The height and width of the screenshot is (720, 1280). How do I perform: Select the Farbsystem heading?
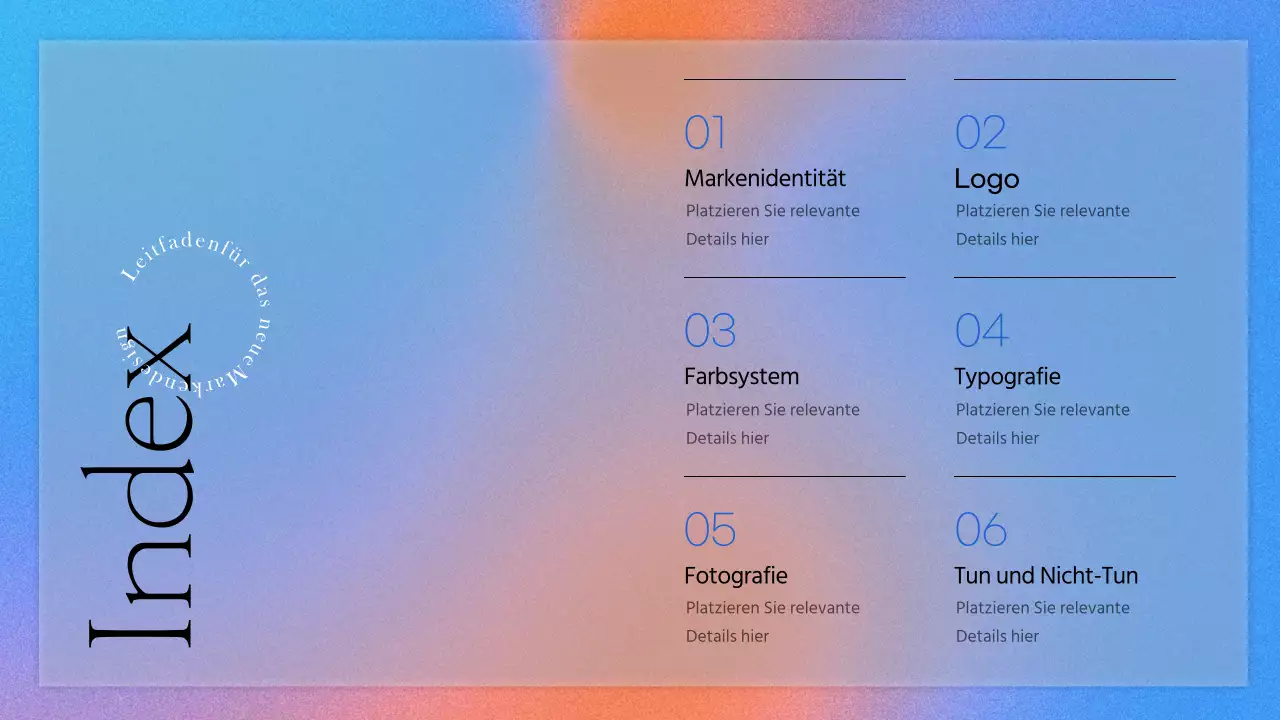pyautogui.click(x=741, y=377)
